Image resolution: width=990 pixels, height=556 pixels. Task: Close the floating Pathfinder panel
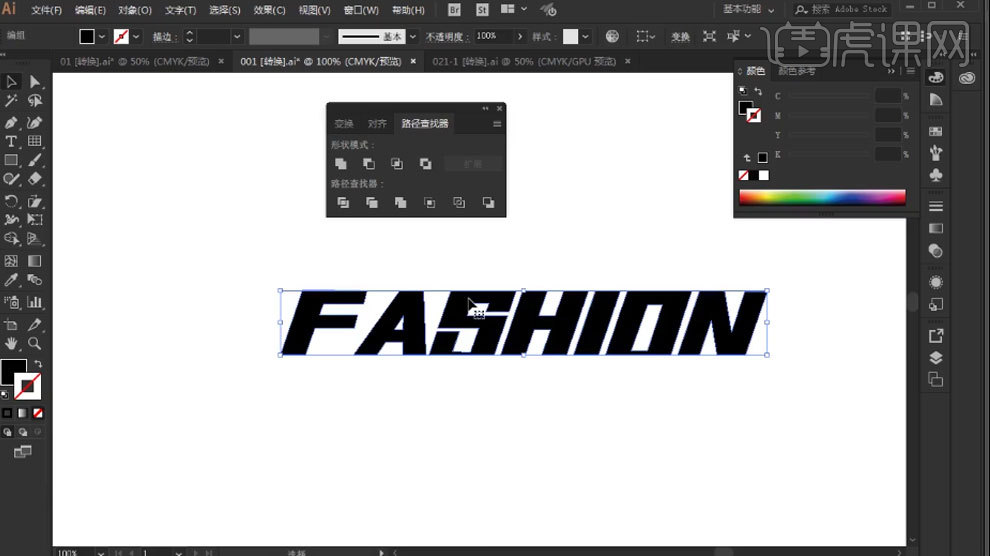tap(499, 109)
